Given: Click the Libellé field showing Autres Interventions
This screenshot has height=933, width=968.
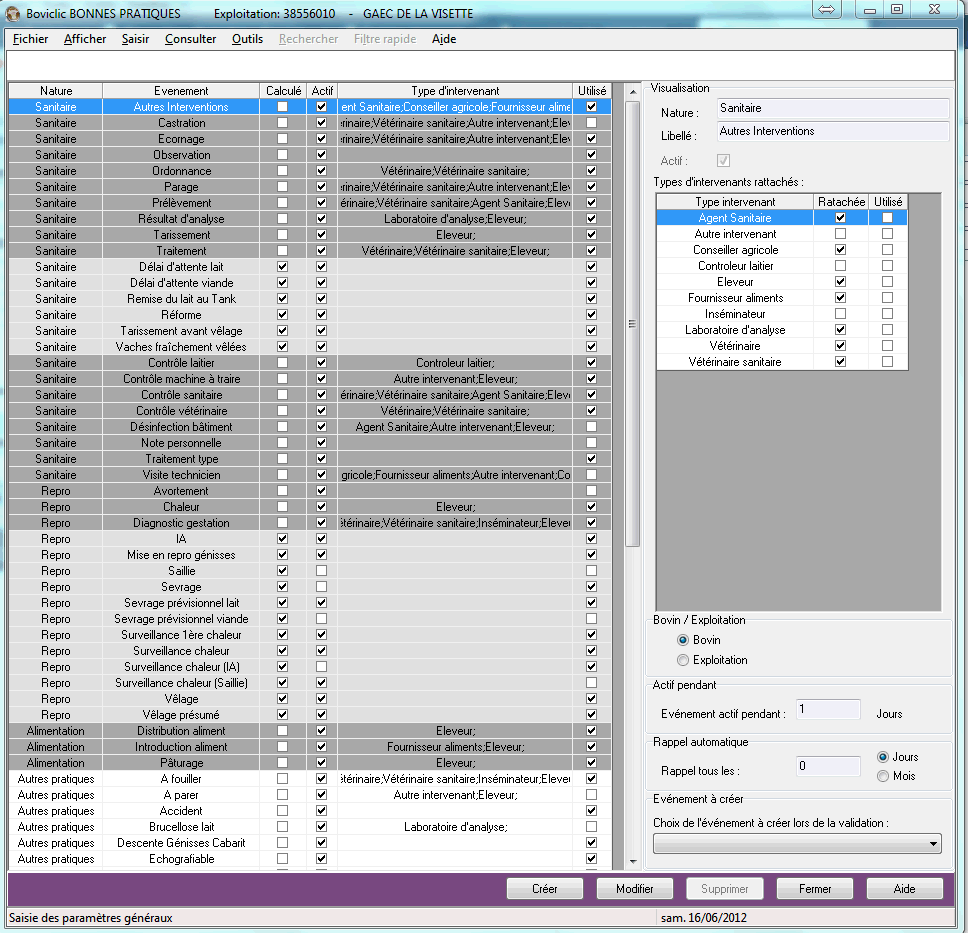Looking at the screenshot, I should 833,131.
